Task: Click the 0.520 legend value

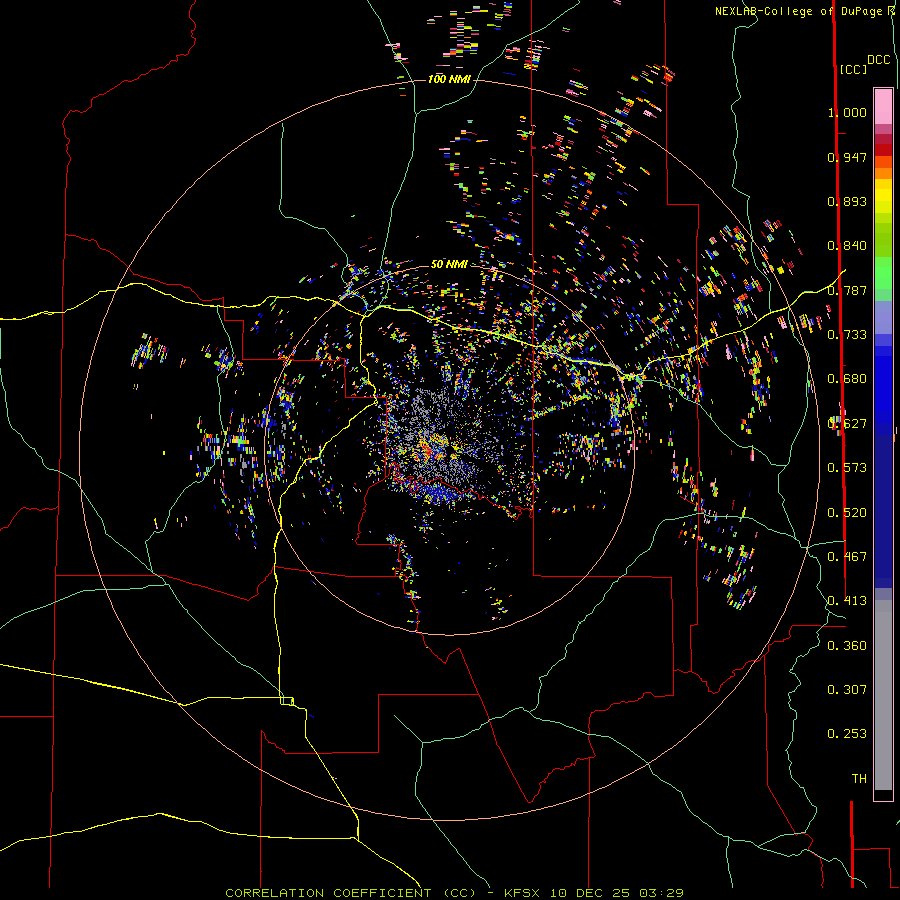Action: pos(847,513)
